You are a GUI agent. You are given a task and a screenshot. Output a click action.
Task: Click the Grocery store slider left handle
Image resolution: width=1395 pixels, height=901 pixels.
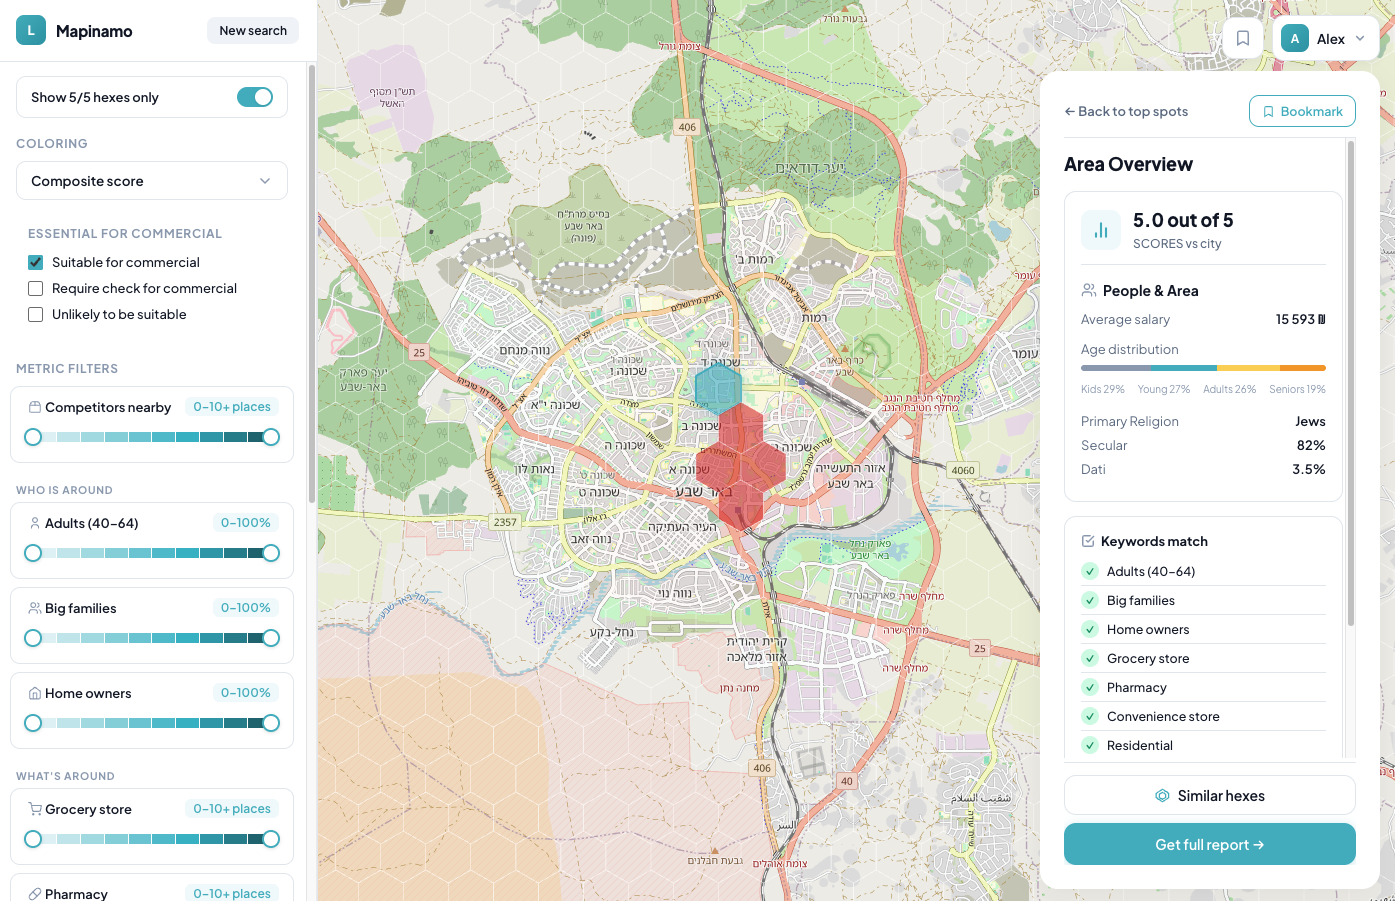[33, 839]
